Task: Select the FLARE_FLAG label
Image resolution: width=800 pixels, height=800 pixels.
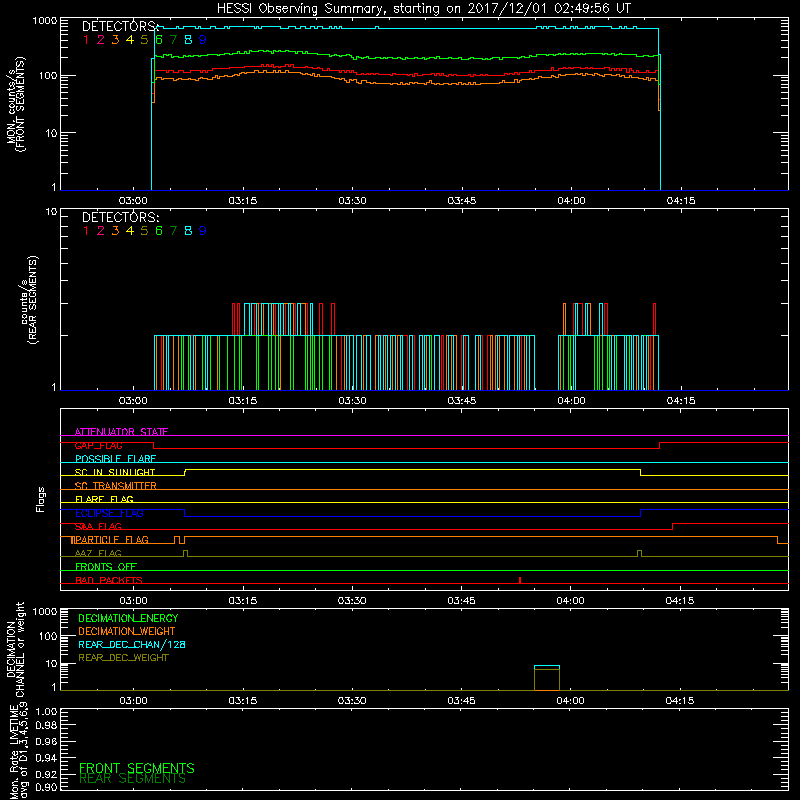Action: click(104, 499)
